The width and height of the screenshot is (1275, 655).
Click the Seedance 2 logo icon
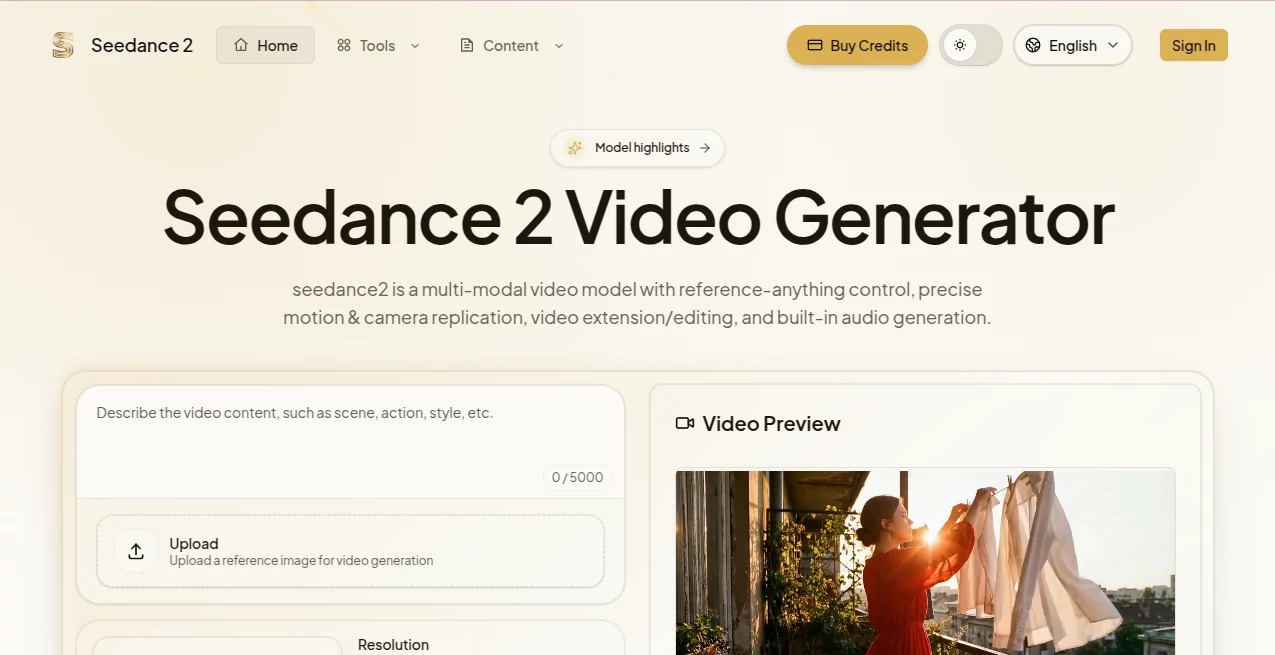(62, 44)
